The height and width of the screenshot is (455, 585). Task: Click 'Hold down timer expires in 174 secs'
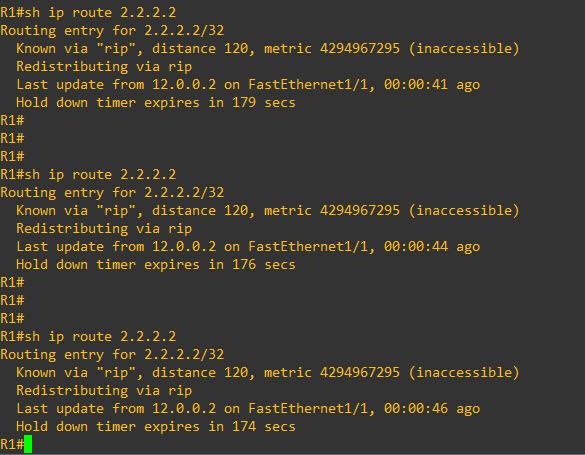pyautogui.click(x=156, y=426)
